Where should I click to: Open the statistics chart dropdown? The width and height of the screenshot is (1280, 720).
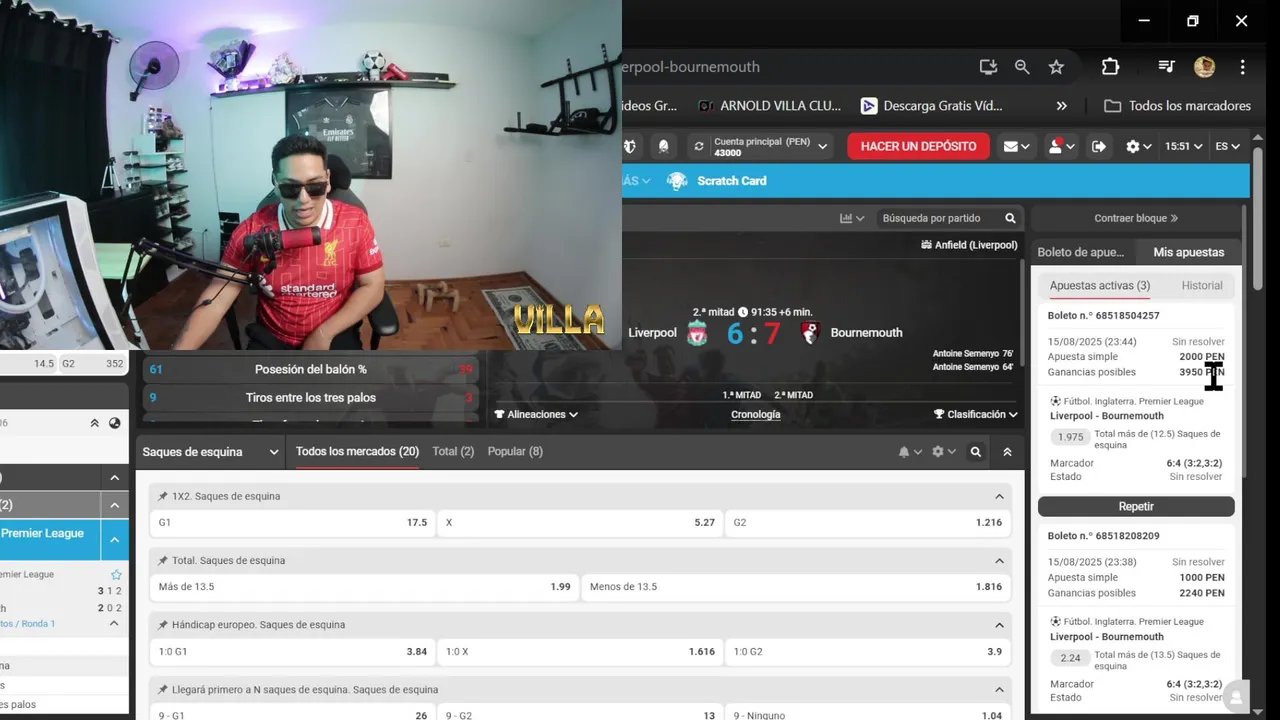click(852, 218)
